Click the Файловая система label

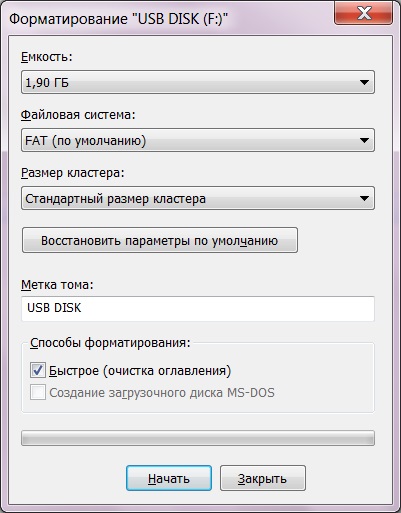pyautogui.click(x=78, y=115)
